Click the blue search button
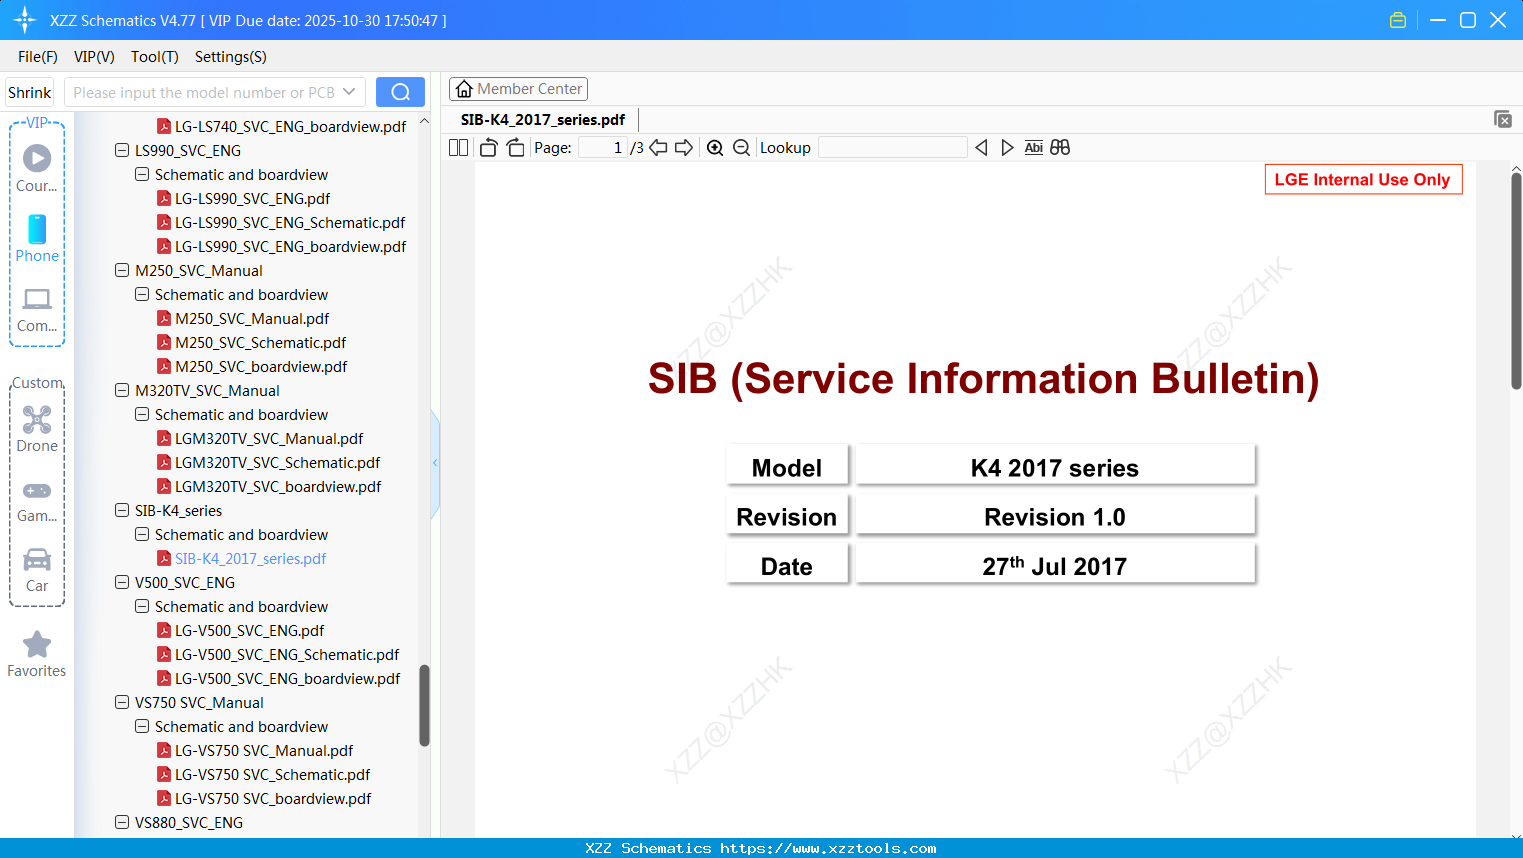The image size is (1523, 858). point(400,92)
